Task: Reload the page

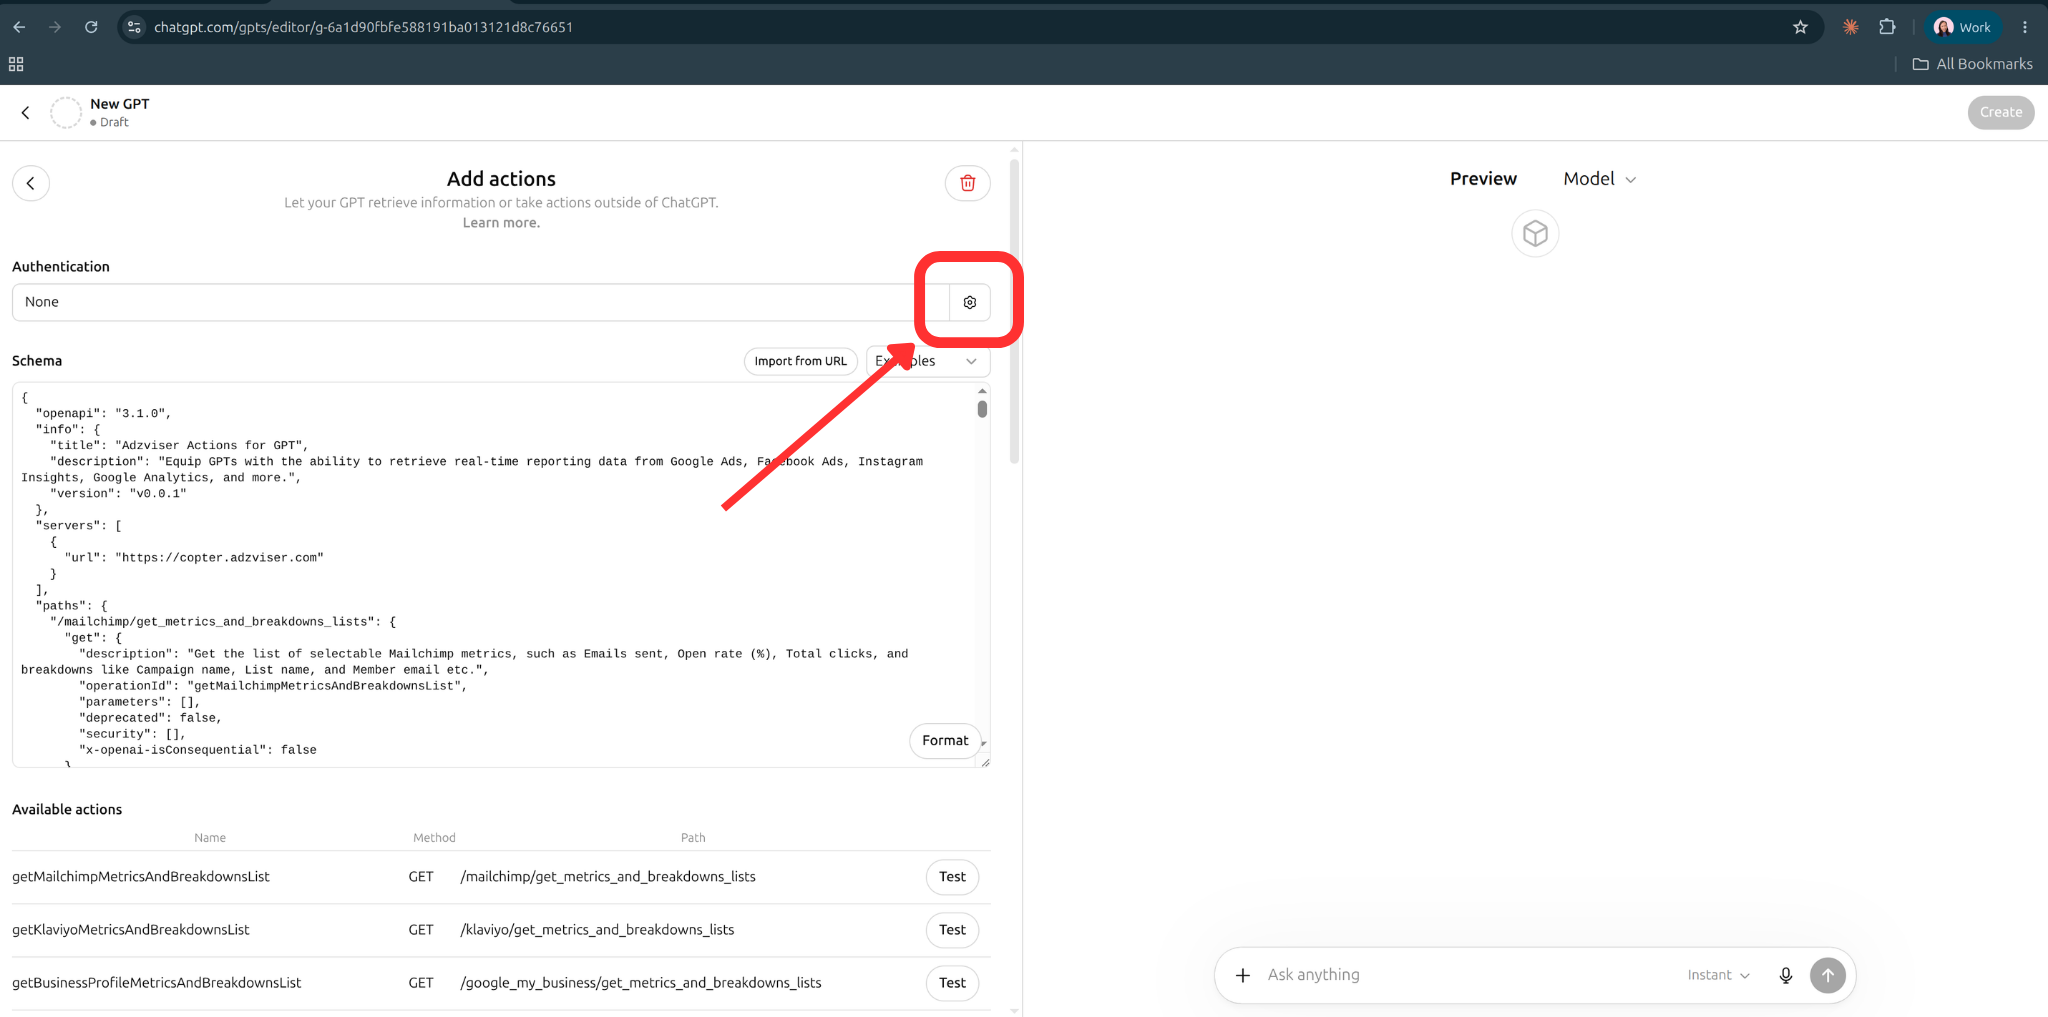Action: pyautogui.click(x=91, y=27)
